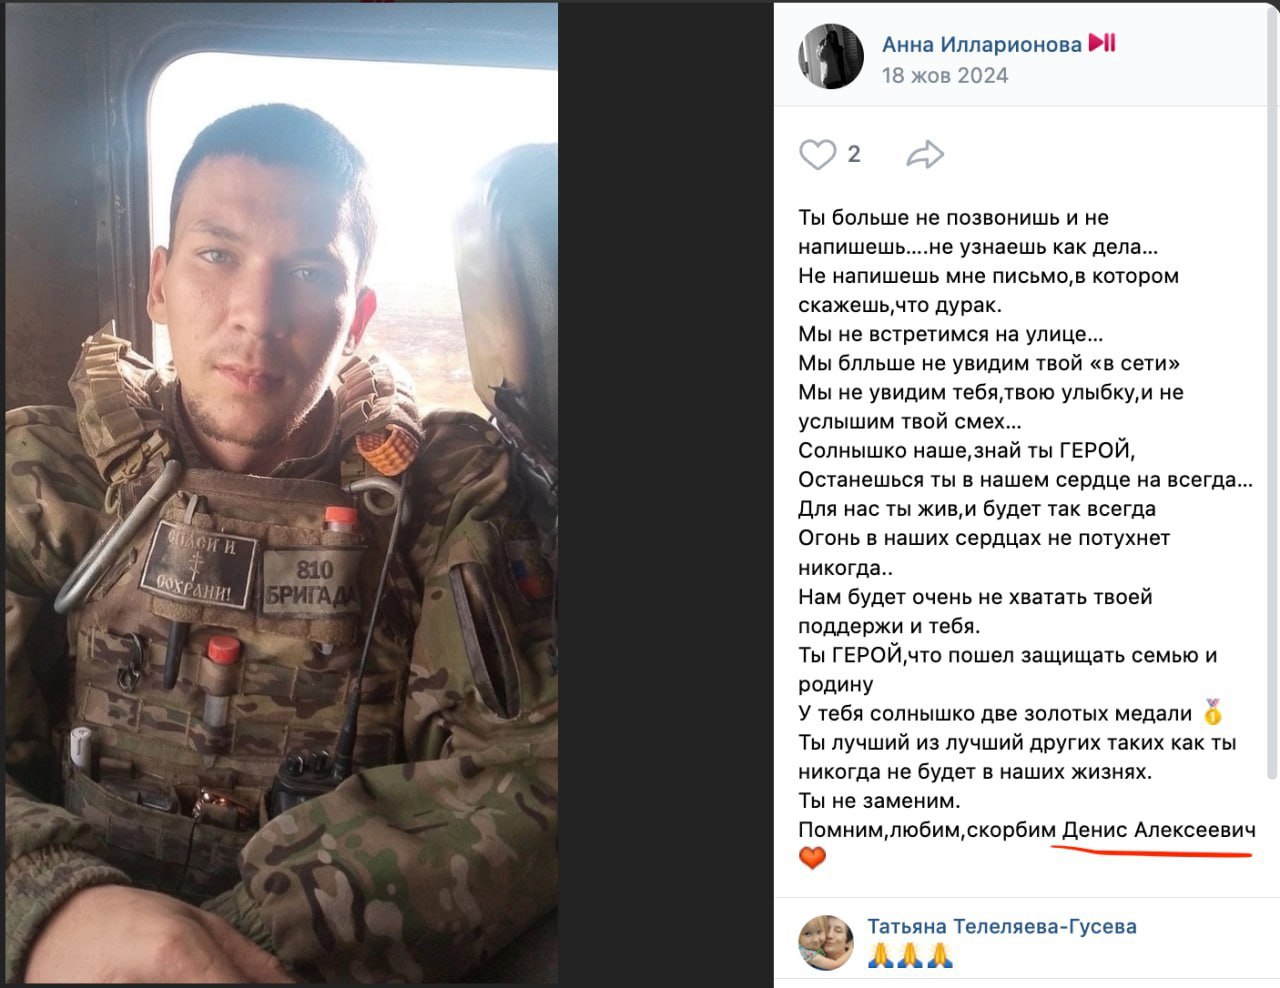Click the line 'Ты больше не позвонишь'
Screen dimensions: 1280x988
click(953, 217)
